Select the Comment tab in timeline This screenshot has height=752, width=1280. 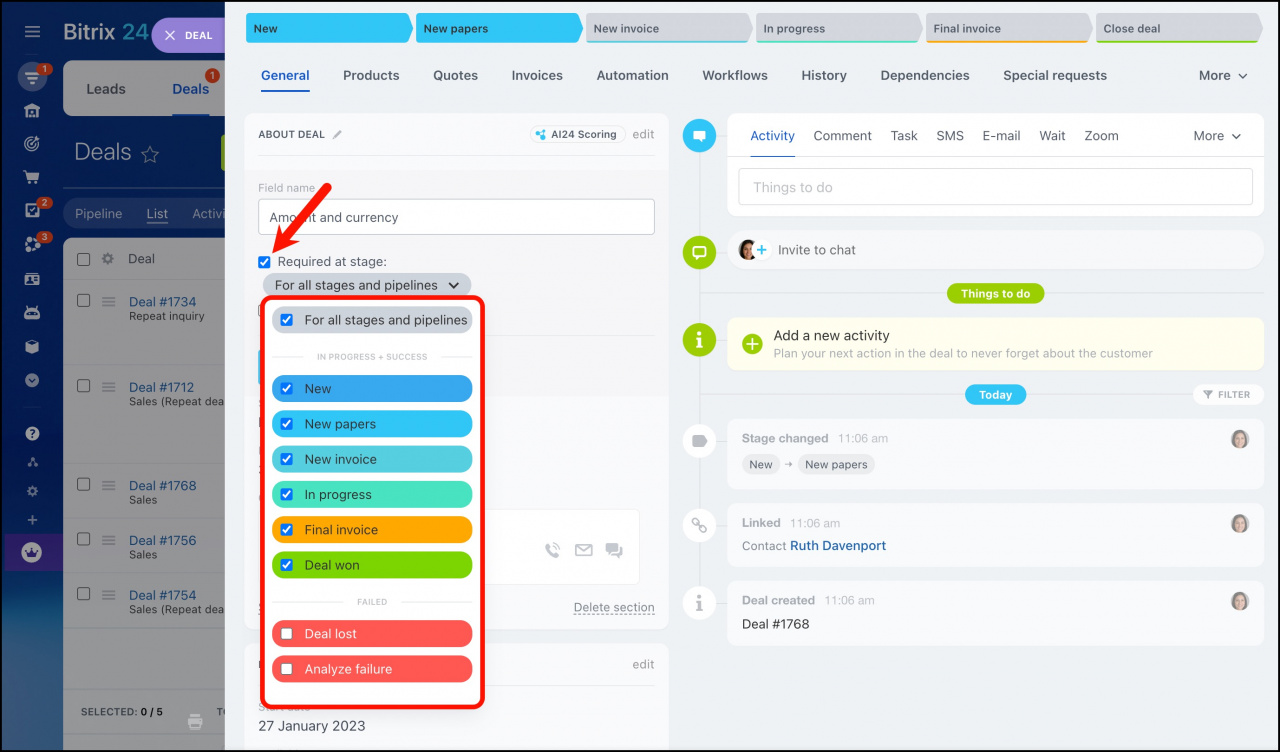click(843, 136)
